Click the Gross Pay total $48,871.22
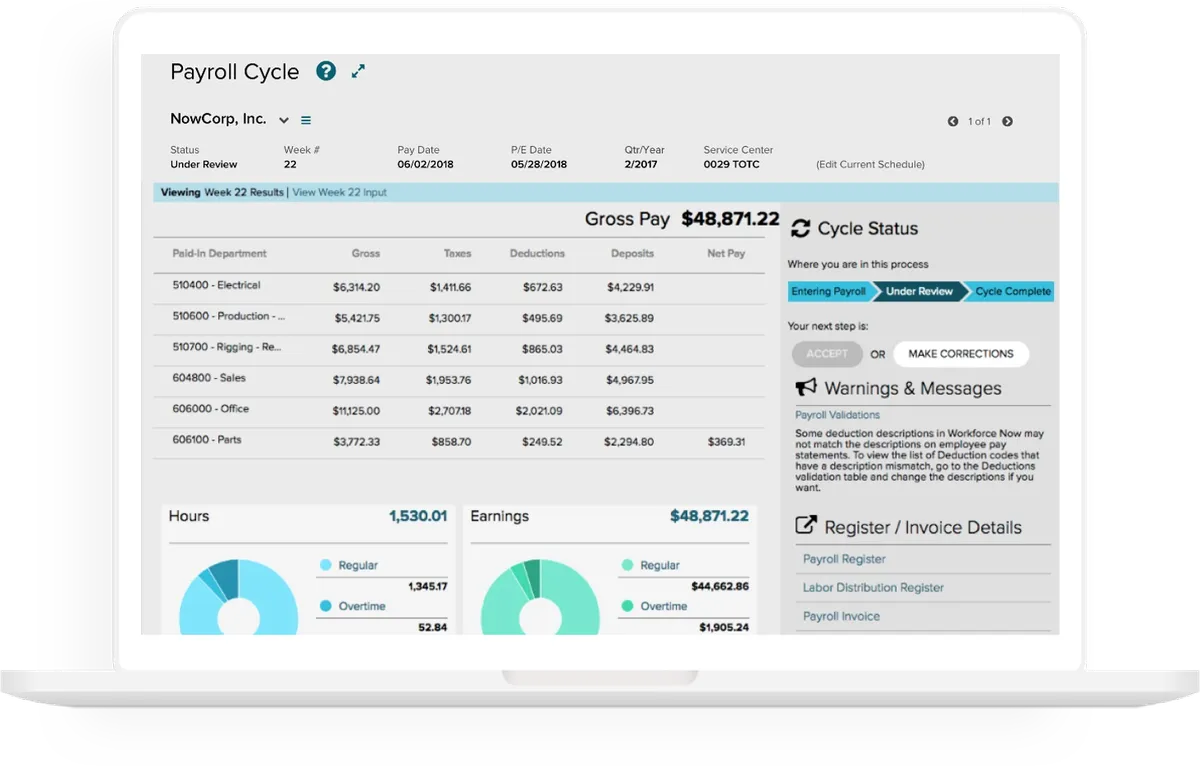 pos(730,219)
